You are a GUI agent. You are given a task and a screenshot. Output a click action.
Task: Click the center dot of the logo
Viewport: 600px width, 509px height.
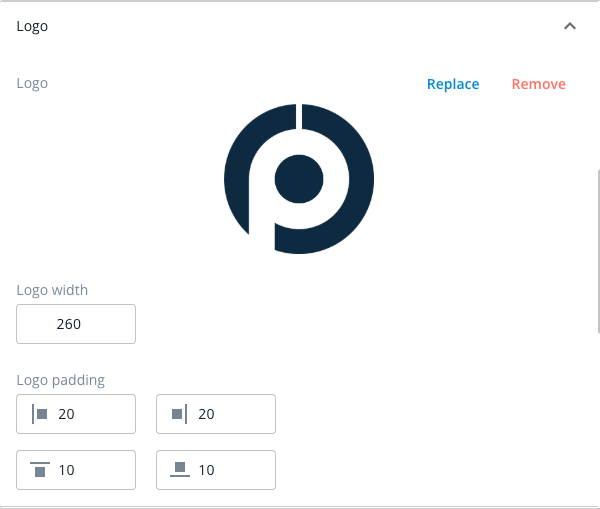(x=299, y=179)
